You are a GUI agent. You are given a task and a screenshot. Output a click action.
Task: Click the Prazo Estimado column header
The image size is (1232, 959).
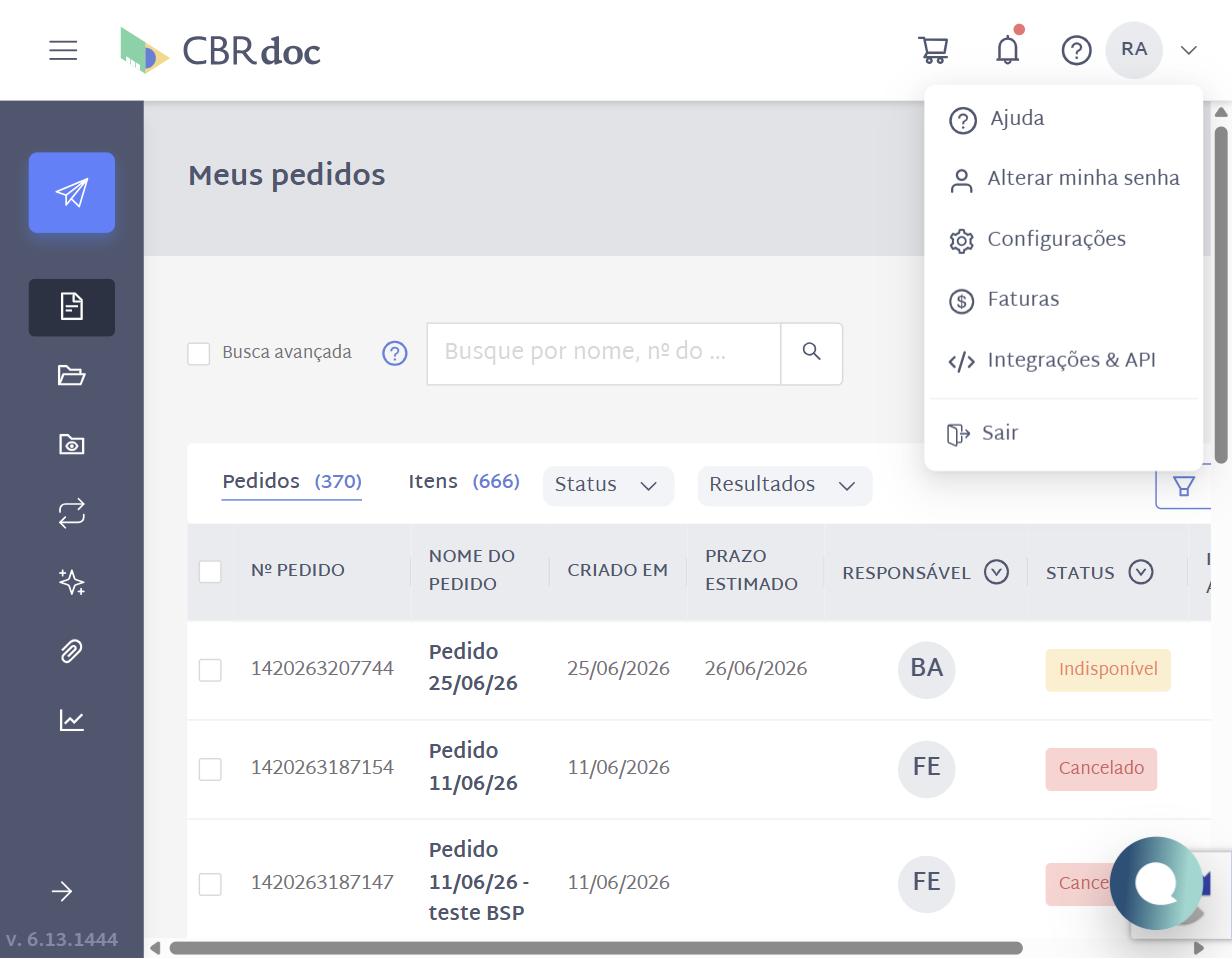[751, 570]
